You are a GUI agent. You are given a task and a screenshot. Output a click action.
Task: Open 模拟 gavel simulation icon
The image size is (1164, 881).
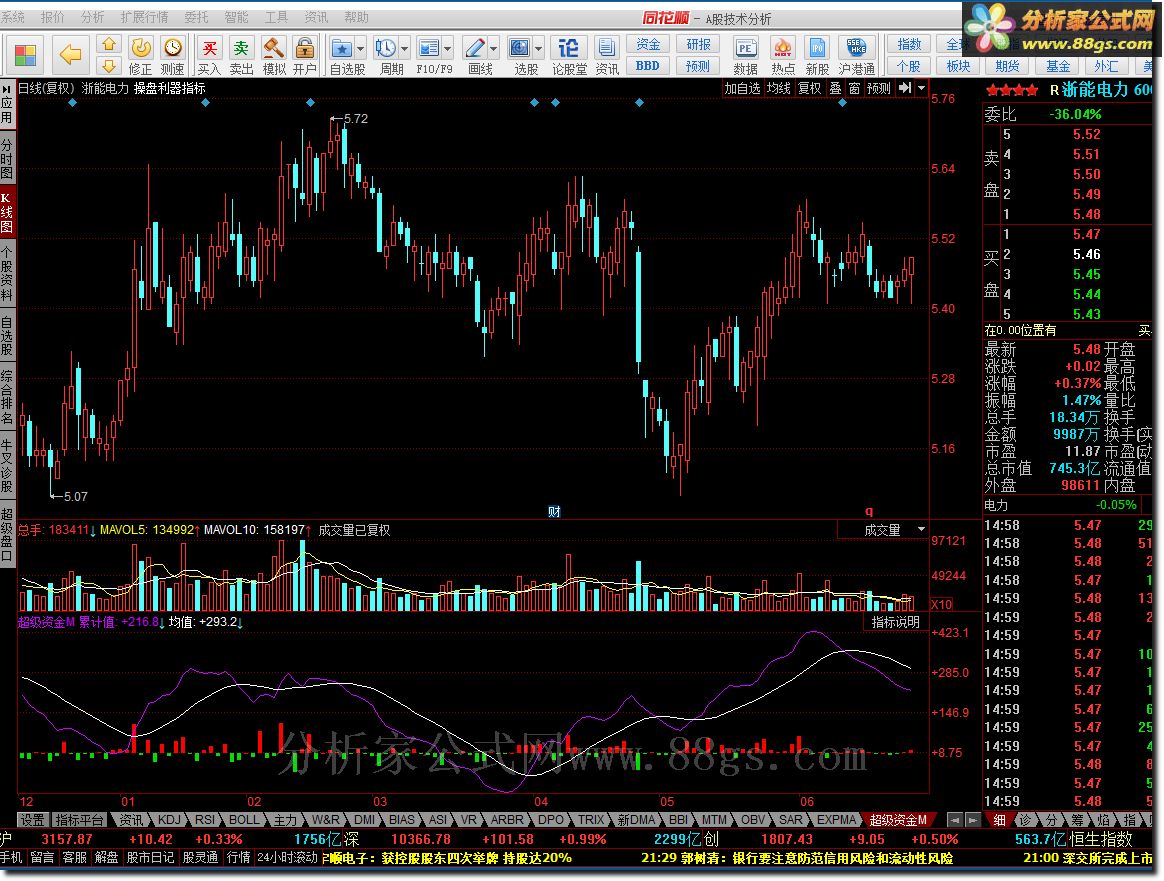tap(274, 48)
